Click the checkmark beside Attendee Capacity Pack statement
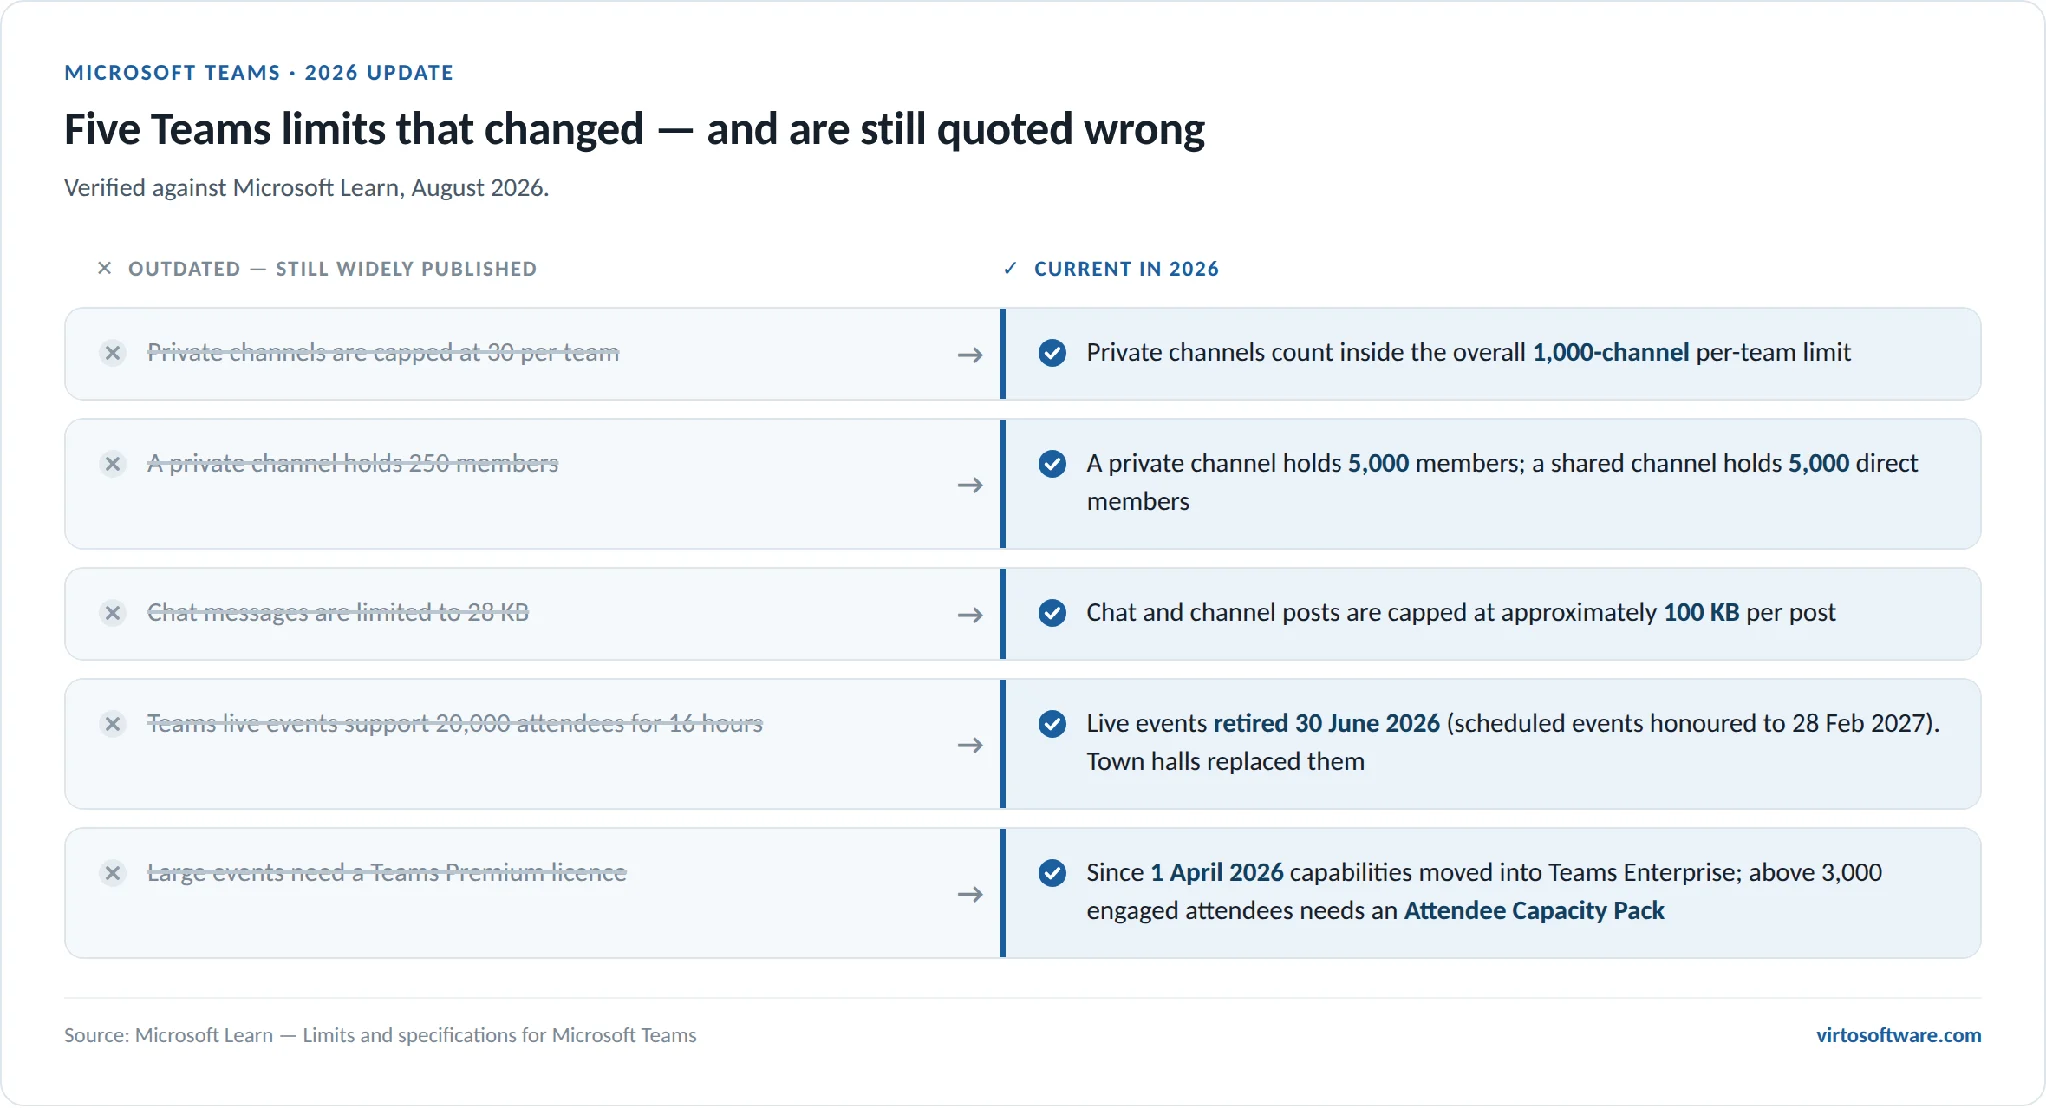 click(1052, 873)
